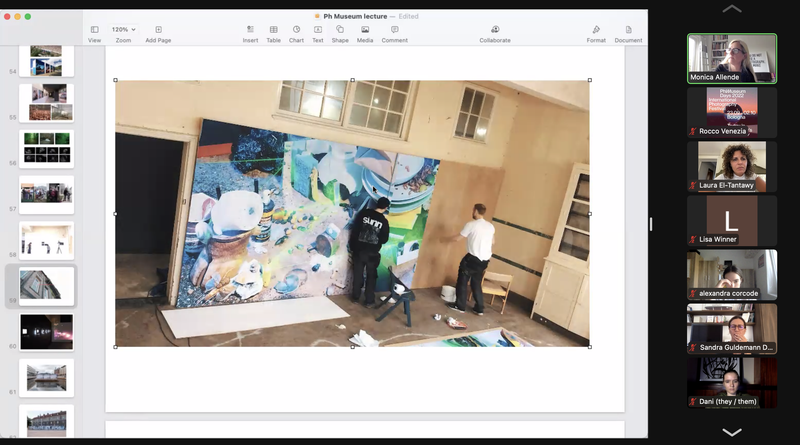Viewport: 800px width, 445px height.
Task: Open the Media browser
Action: 365,34
